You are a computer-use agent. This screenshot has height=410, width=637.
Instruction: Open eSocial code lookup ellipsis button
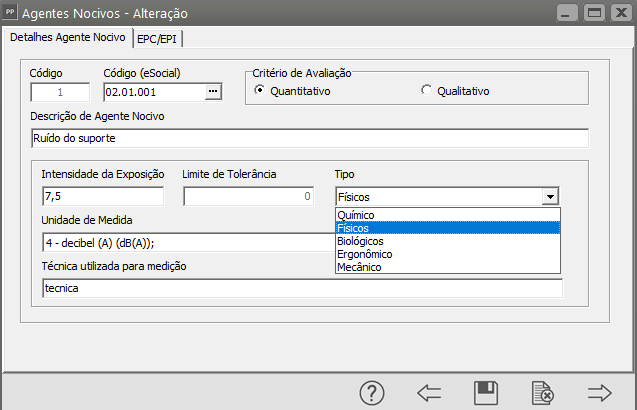tap(212, 92)
